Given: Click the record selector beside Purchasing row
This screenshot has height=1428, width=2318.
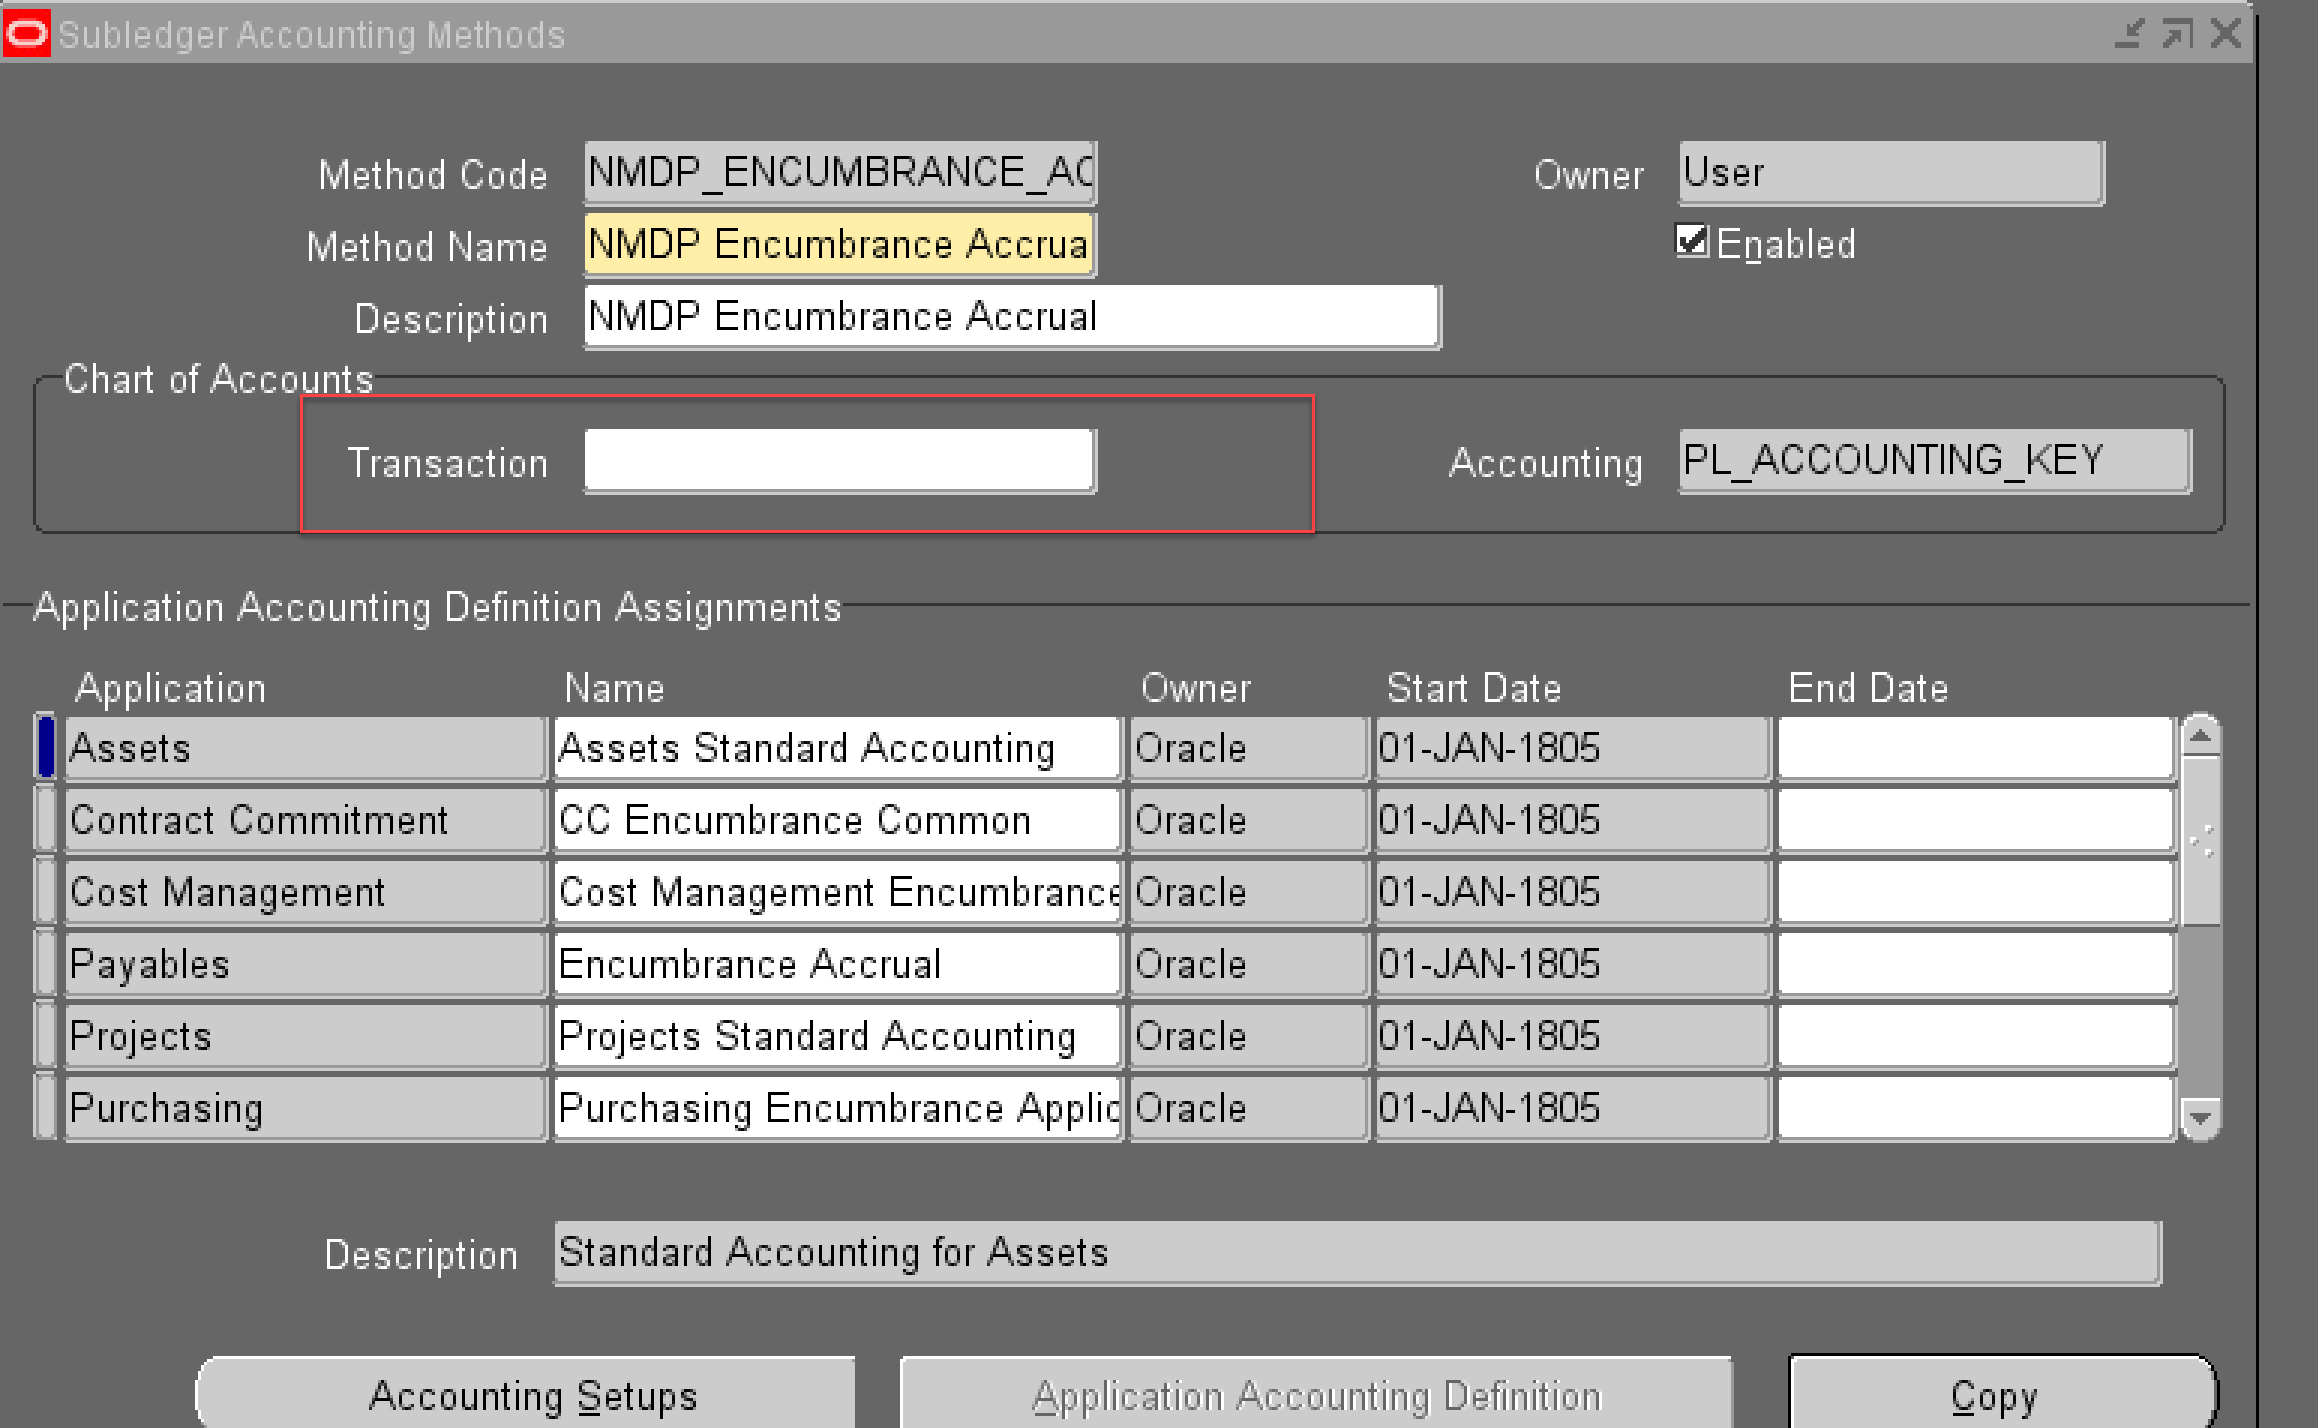Looking at the screenshot, I should point(45,1107).
